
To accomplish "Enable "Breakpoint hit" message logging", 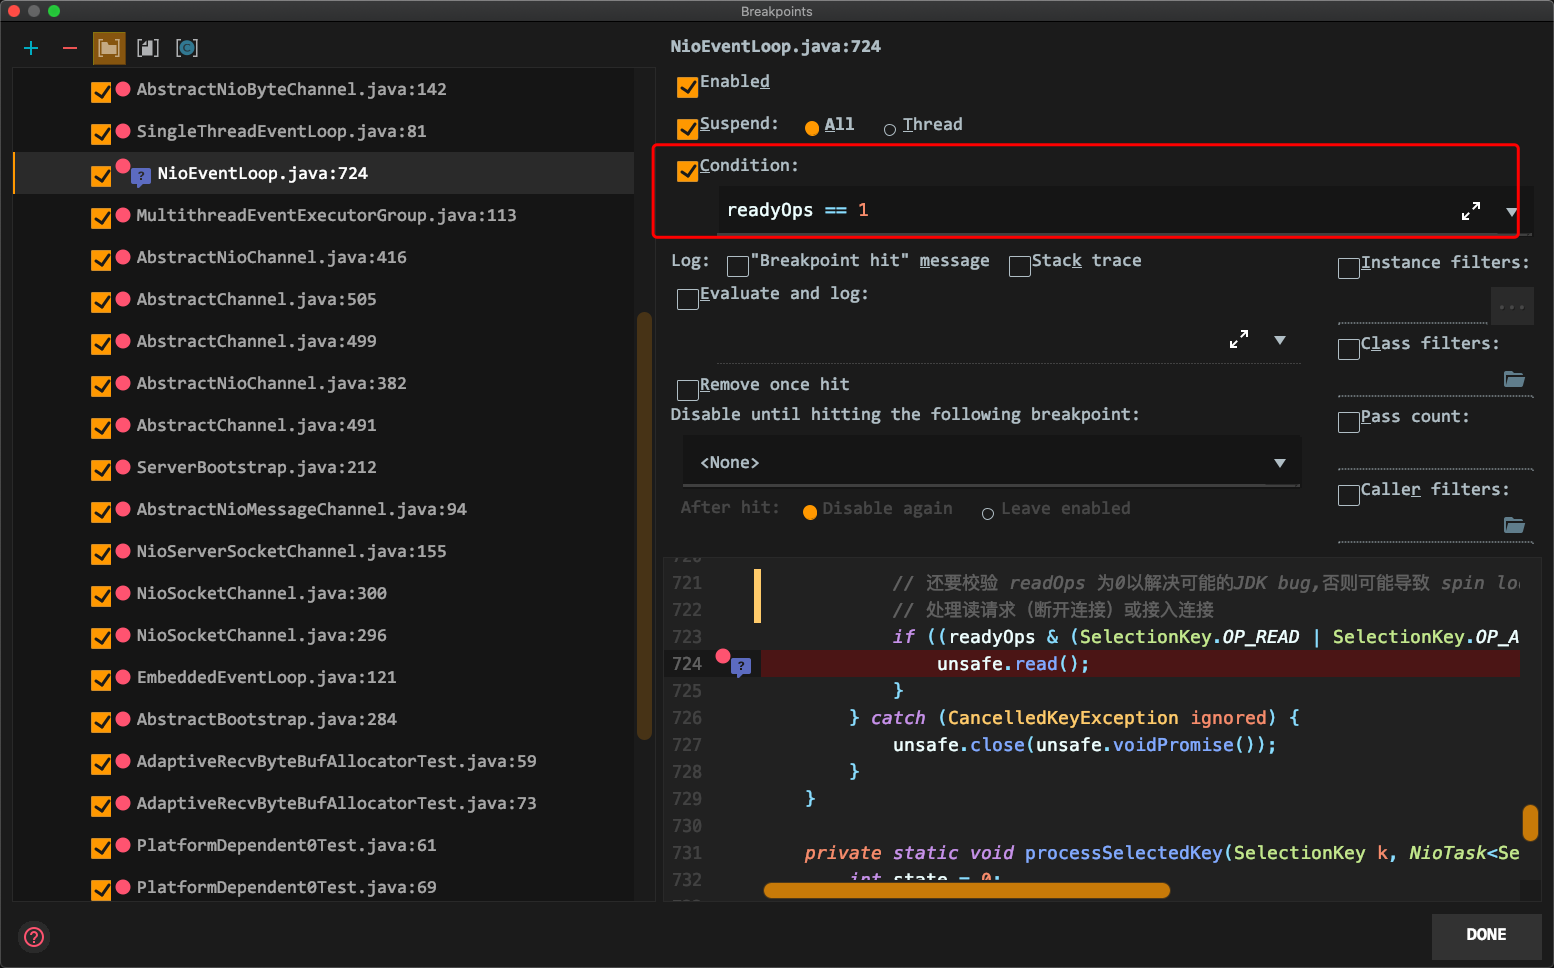I will click(738, 266).
